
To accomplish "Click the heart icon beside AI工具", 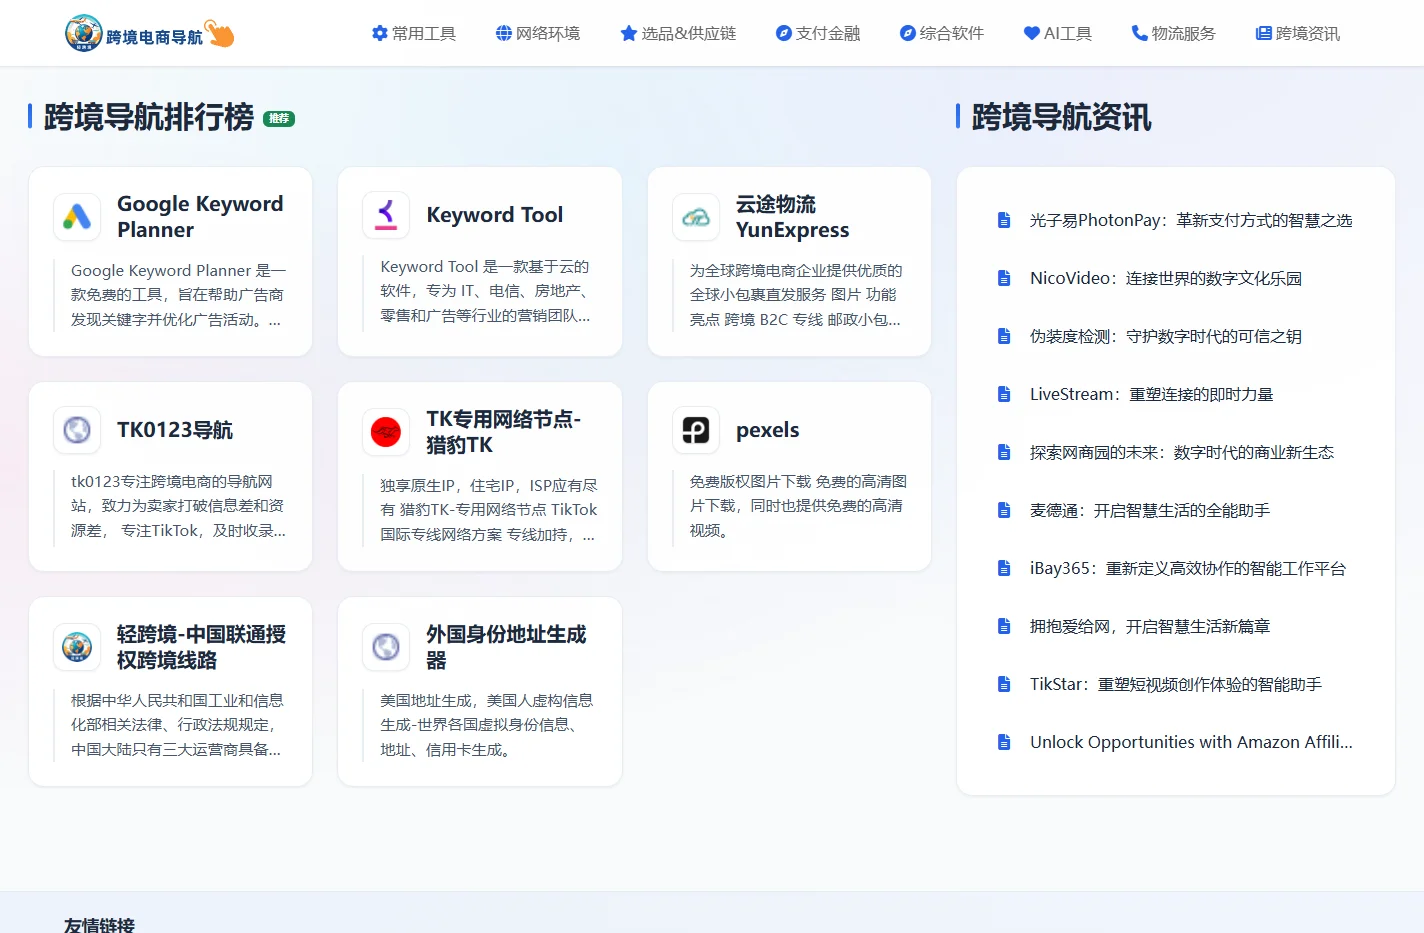I will [1032, 33].
